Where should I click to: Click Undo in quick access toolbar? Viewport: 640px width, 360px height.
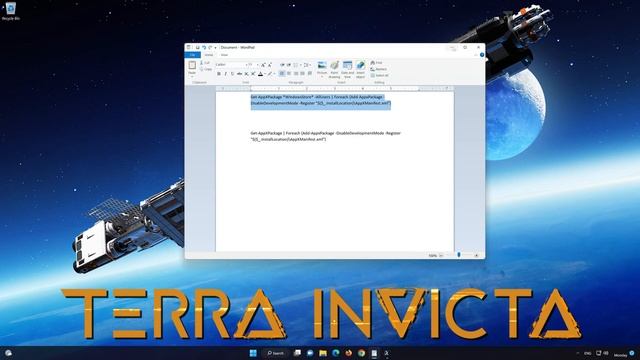204,47
